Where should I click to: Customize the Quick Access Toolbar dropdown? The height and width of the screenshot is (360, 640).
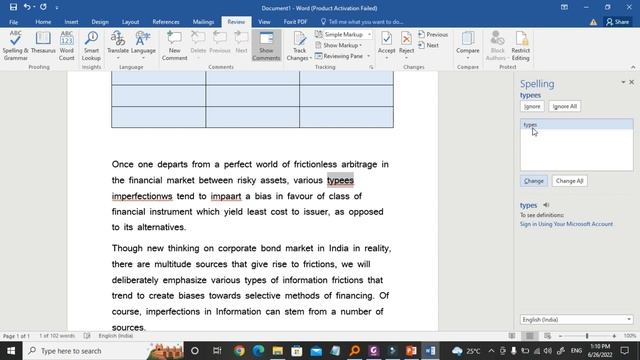coord(57,7)
